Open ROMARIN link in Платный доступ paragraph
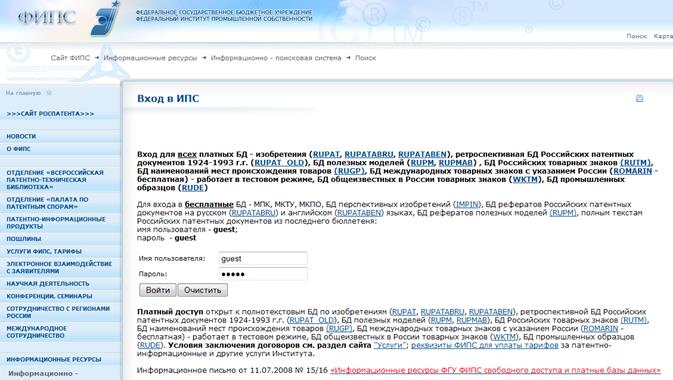The image size is (673, 380). (x=600, y=328)
